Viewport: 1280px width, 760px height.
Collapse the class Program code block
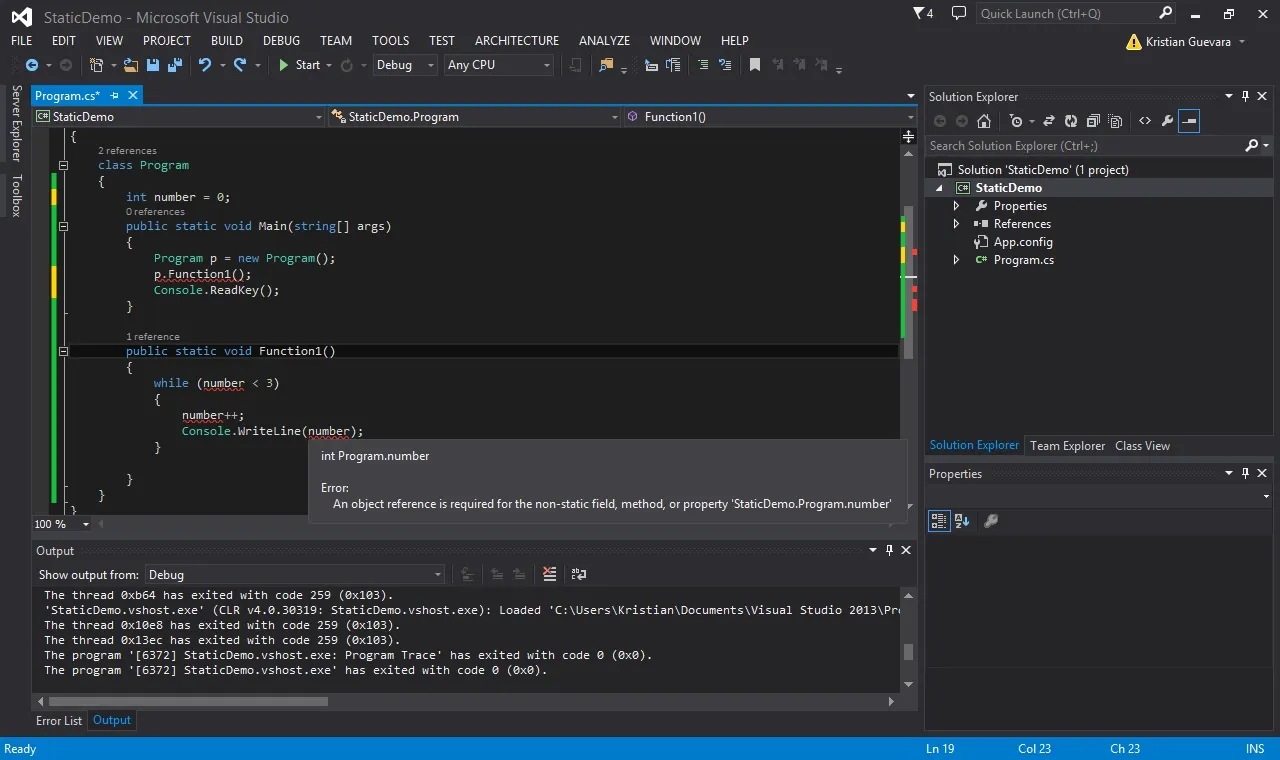pos(63,166)
